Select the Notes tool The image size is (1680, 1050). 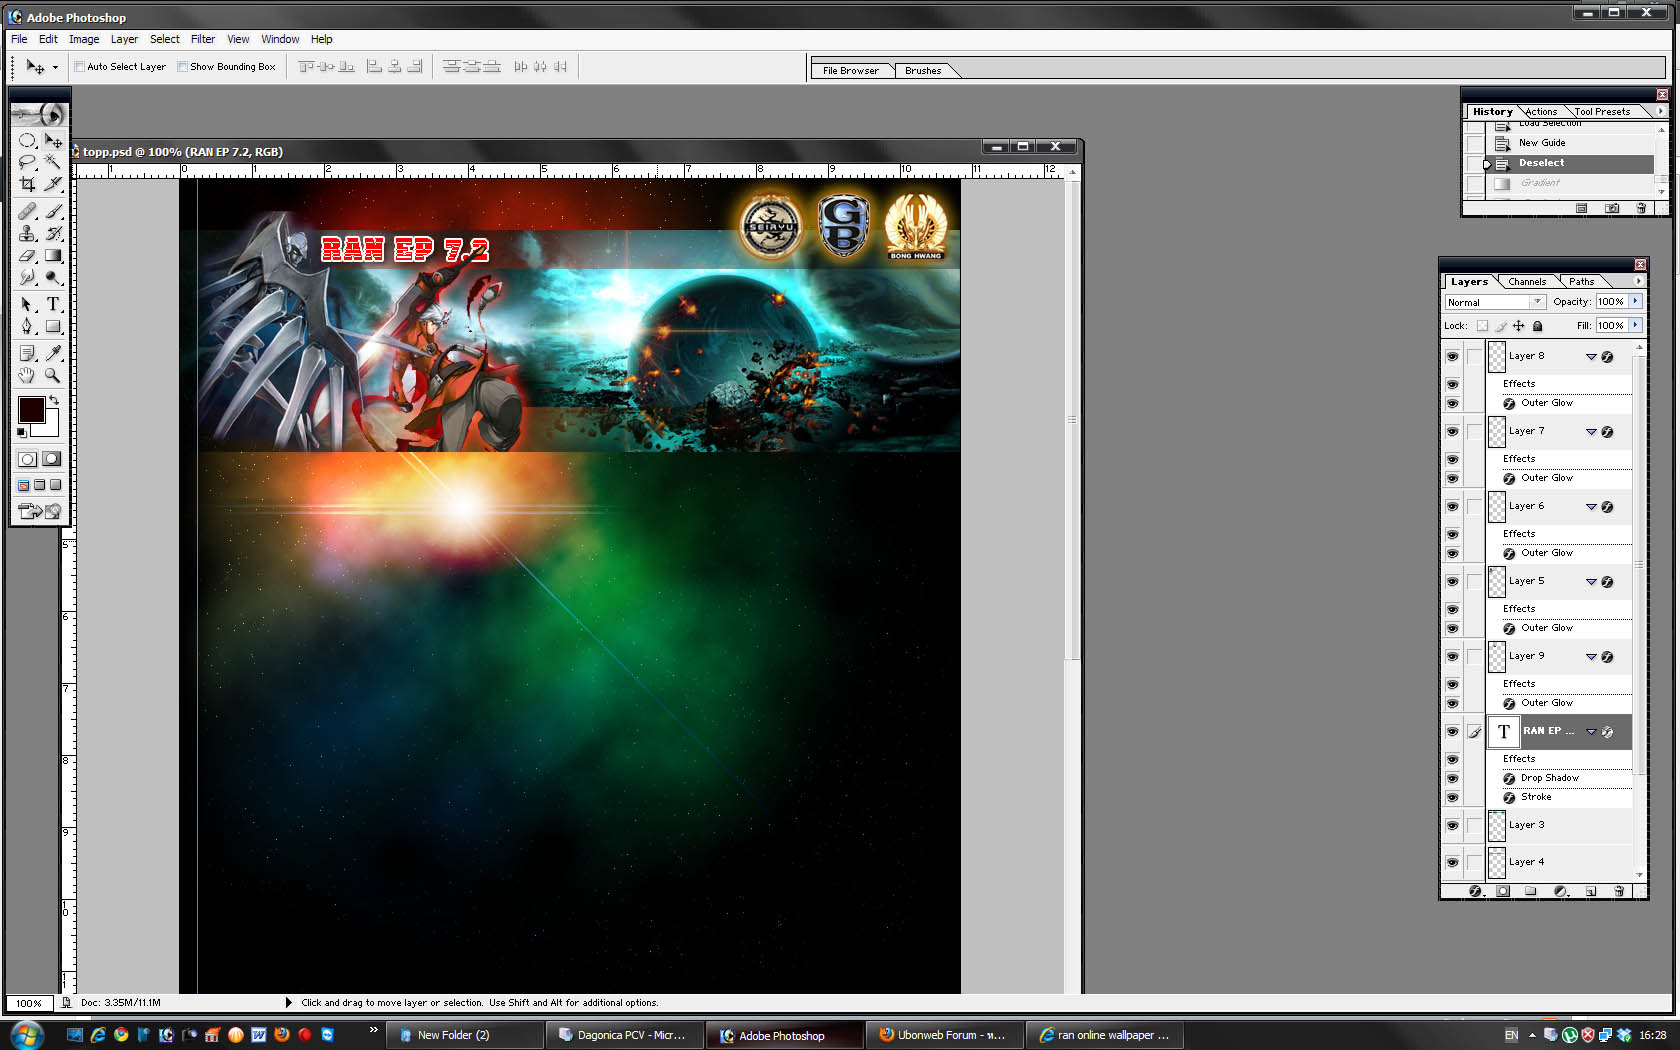click(x=28, y=353)
